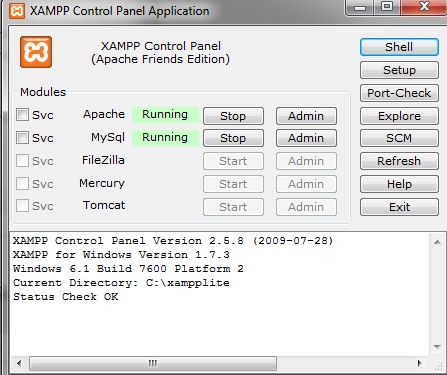Image resolution: width=447 pixels, height=375 pixels.
Task: Start the FileZilla module
Action: [x=233, y=161]
